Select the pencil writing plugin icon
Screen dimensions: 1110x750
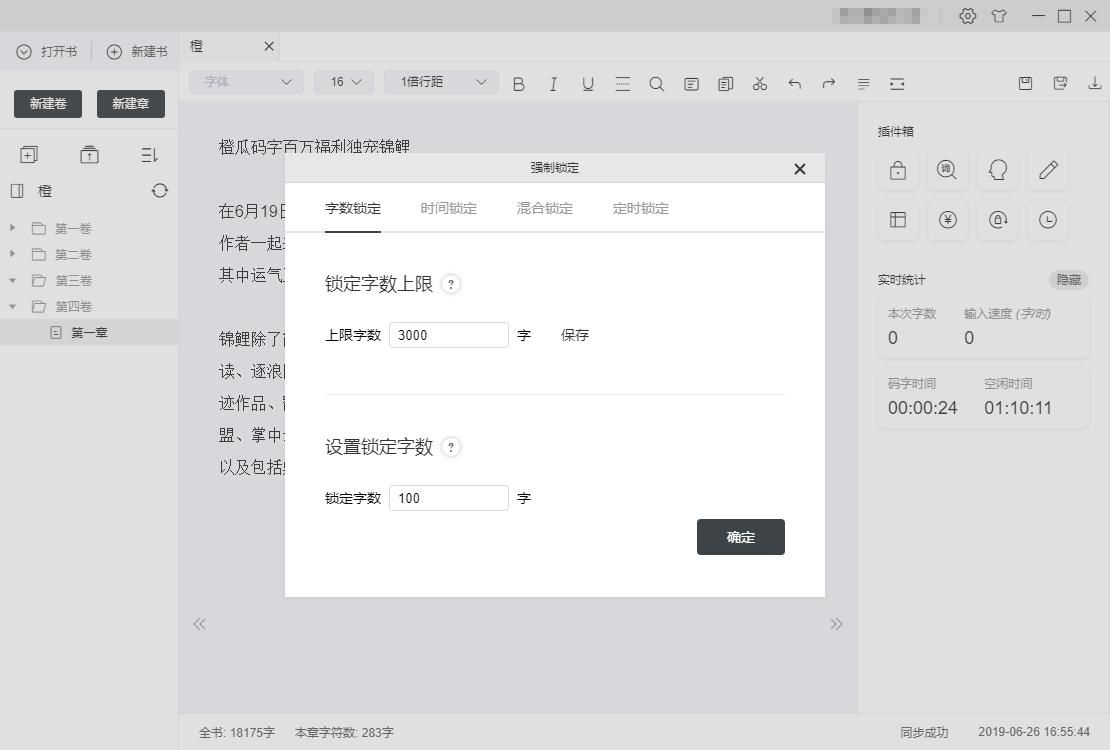coord(1047,170)
